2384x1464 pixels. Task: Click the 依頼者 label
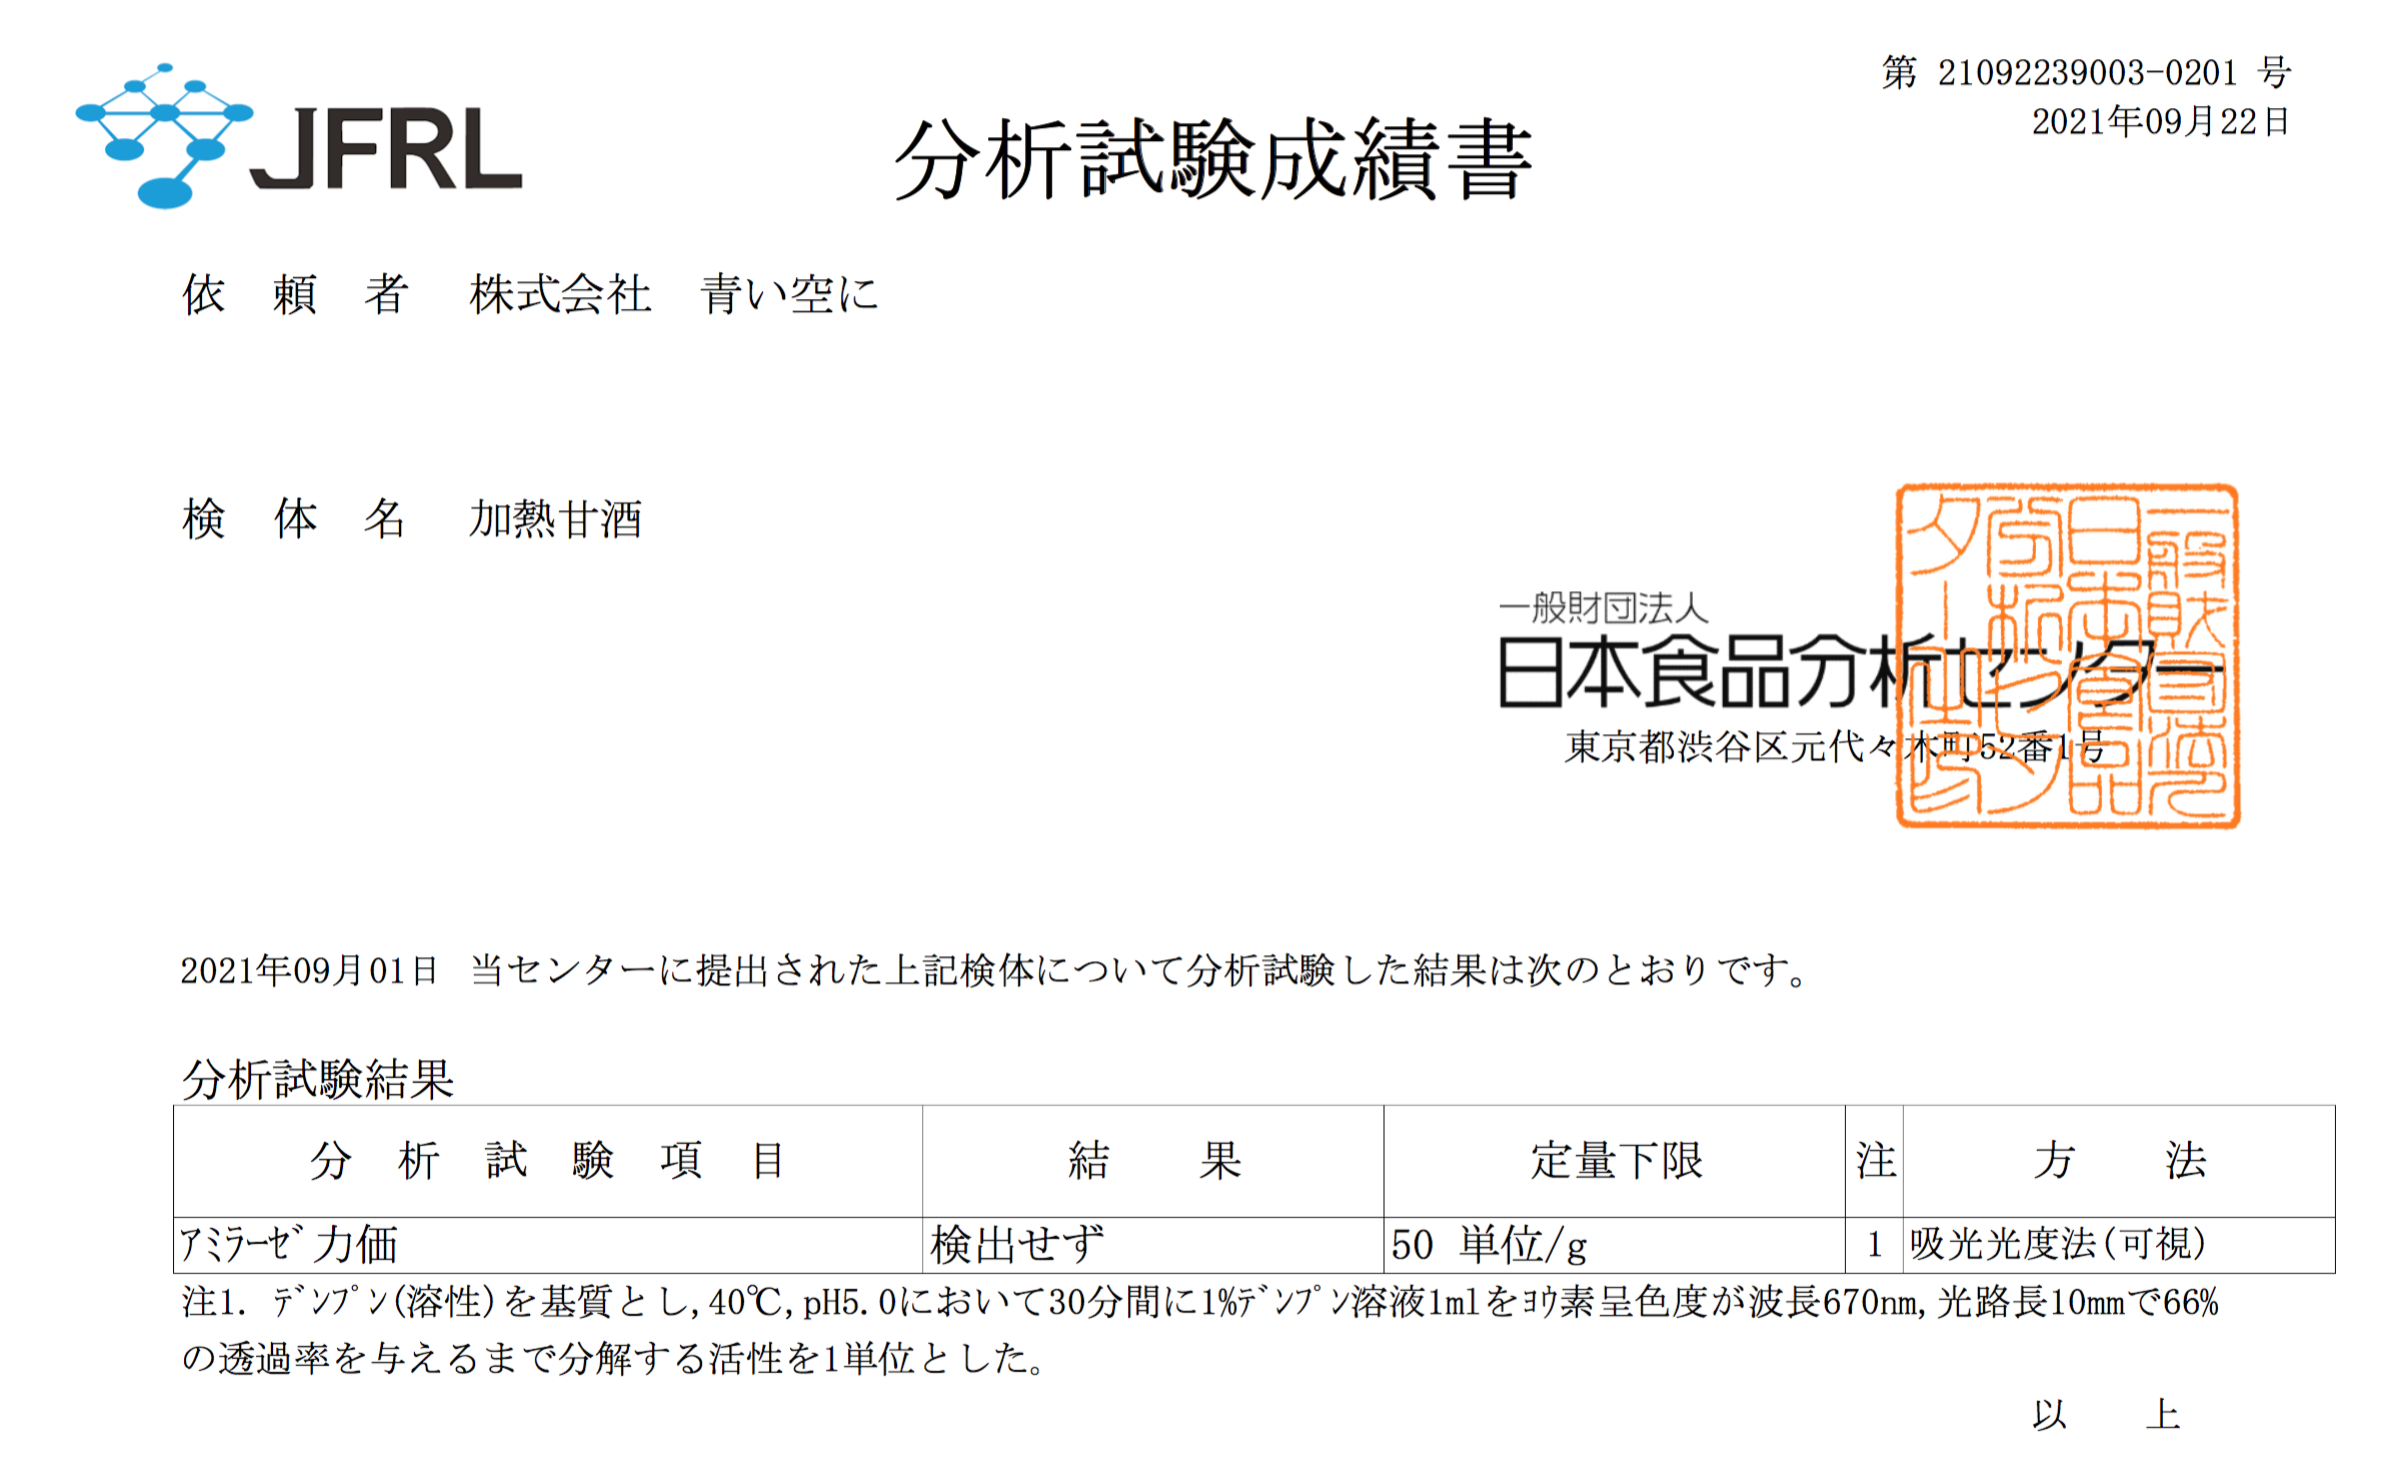coord(294,295)
